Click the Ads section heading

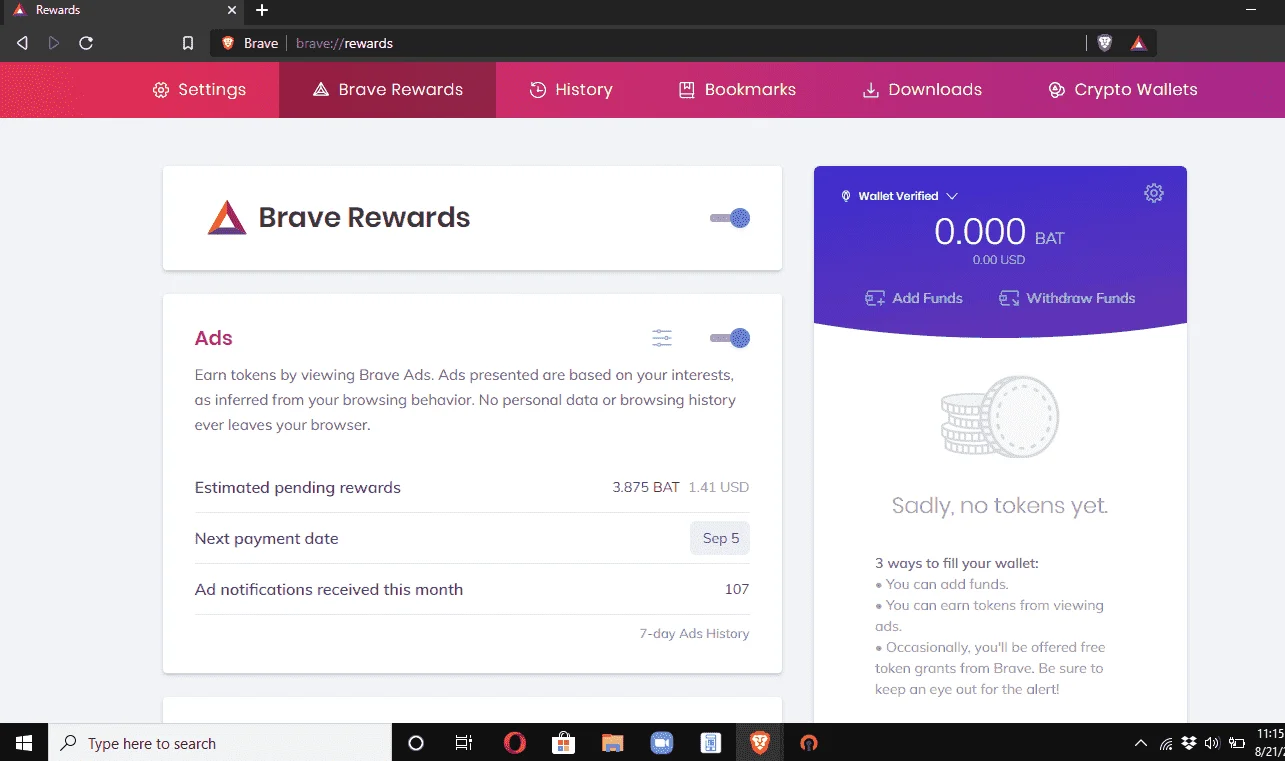[x=214, y=338]
